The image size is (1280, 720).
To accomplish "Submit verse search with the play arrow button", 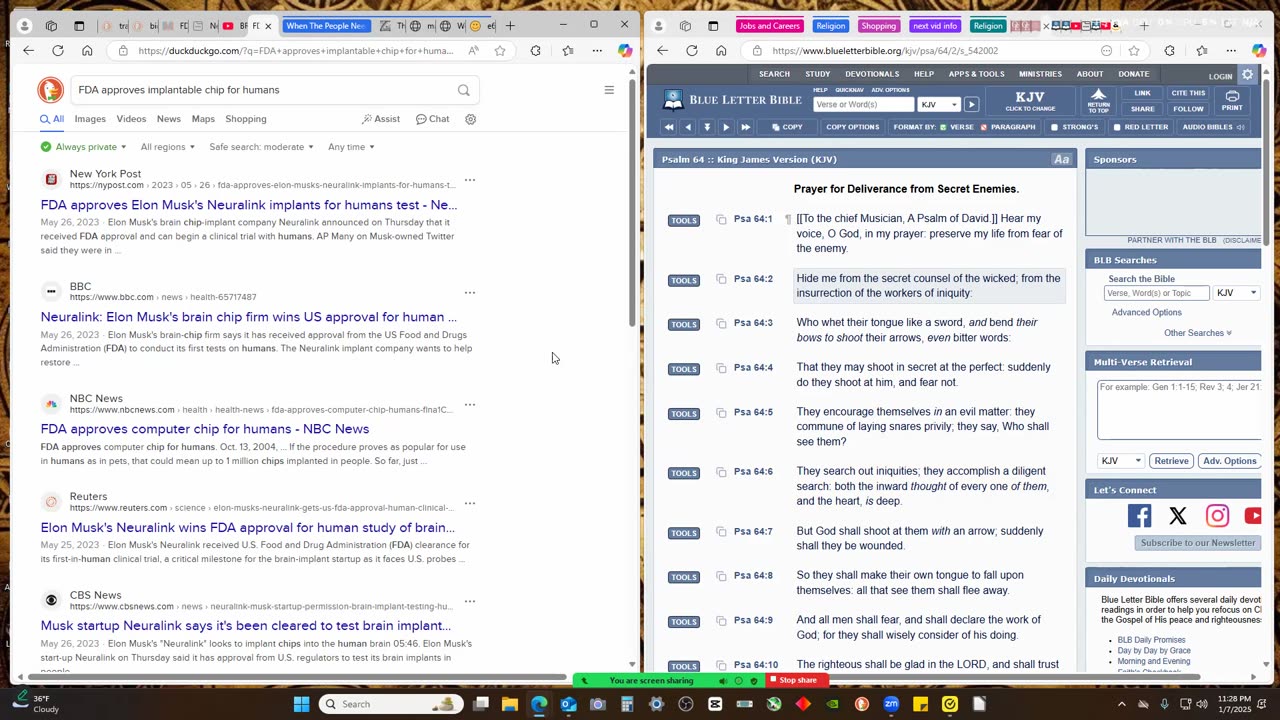I will [971, 104].
